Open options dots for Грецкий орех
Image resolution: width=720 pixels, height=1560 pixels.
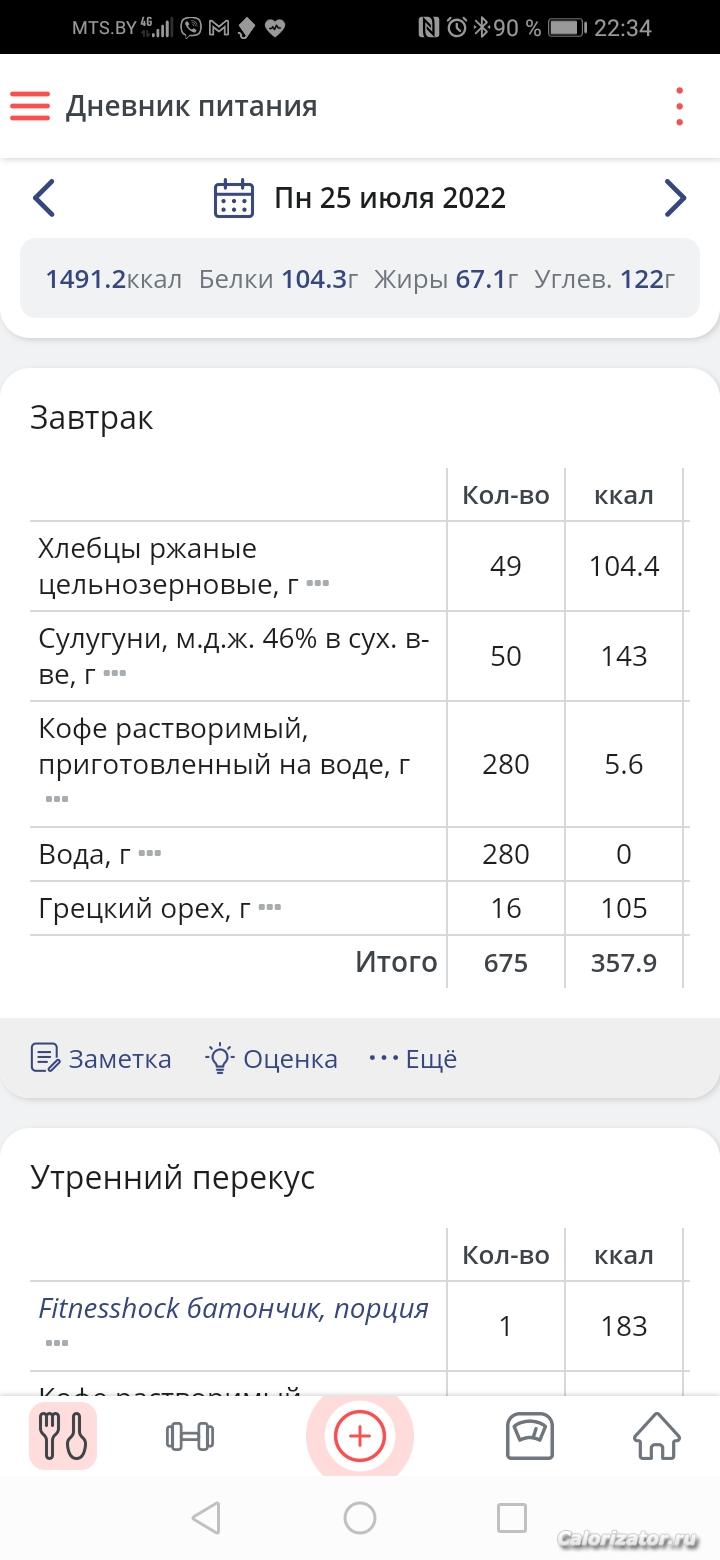[x=270, y=907]
